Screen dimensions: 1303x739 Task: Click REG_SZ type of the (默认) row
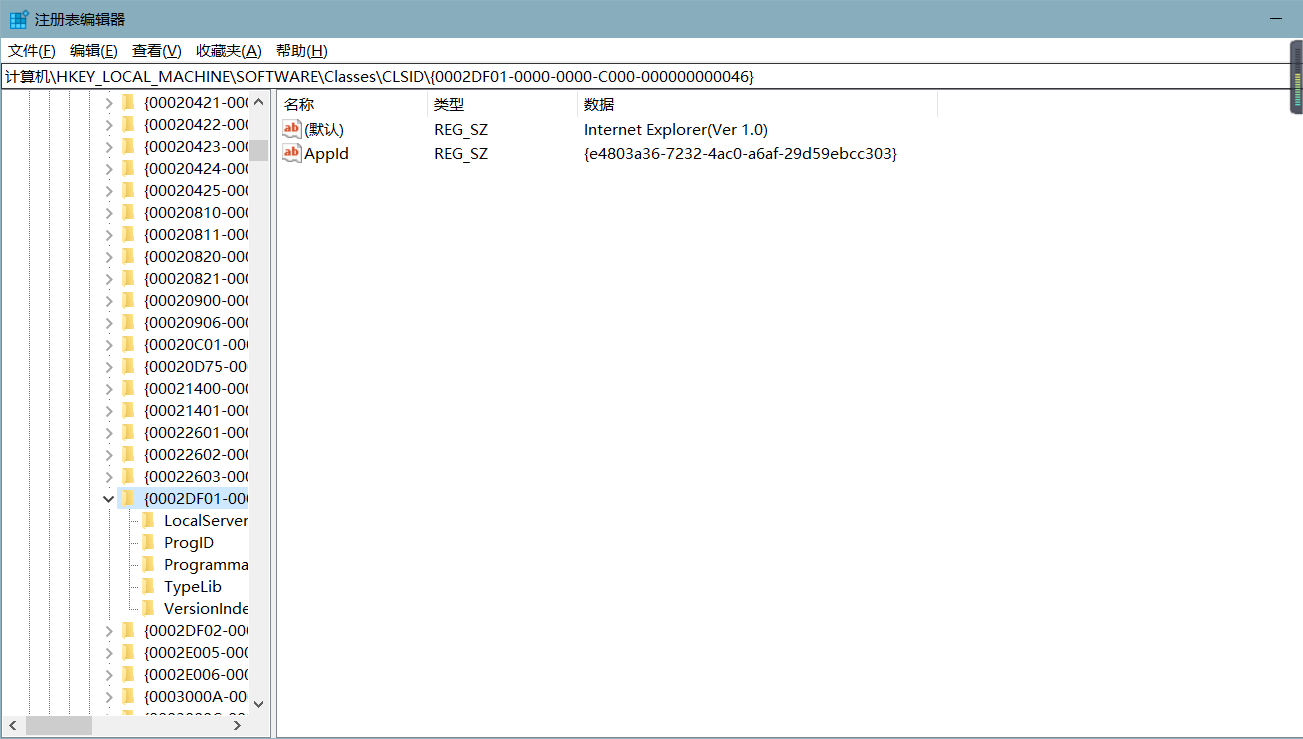point(461,130)
